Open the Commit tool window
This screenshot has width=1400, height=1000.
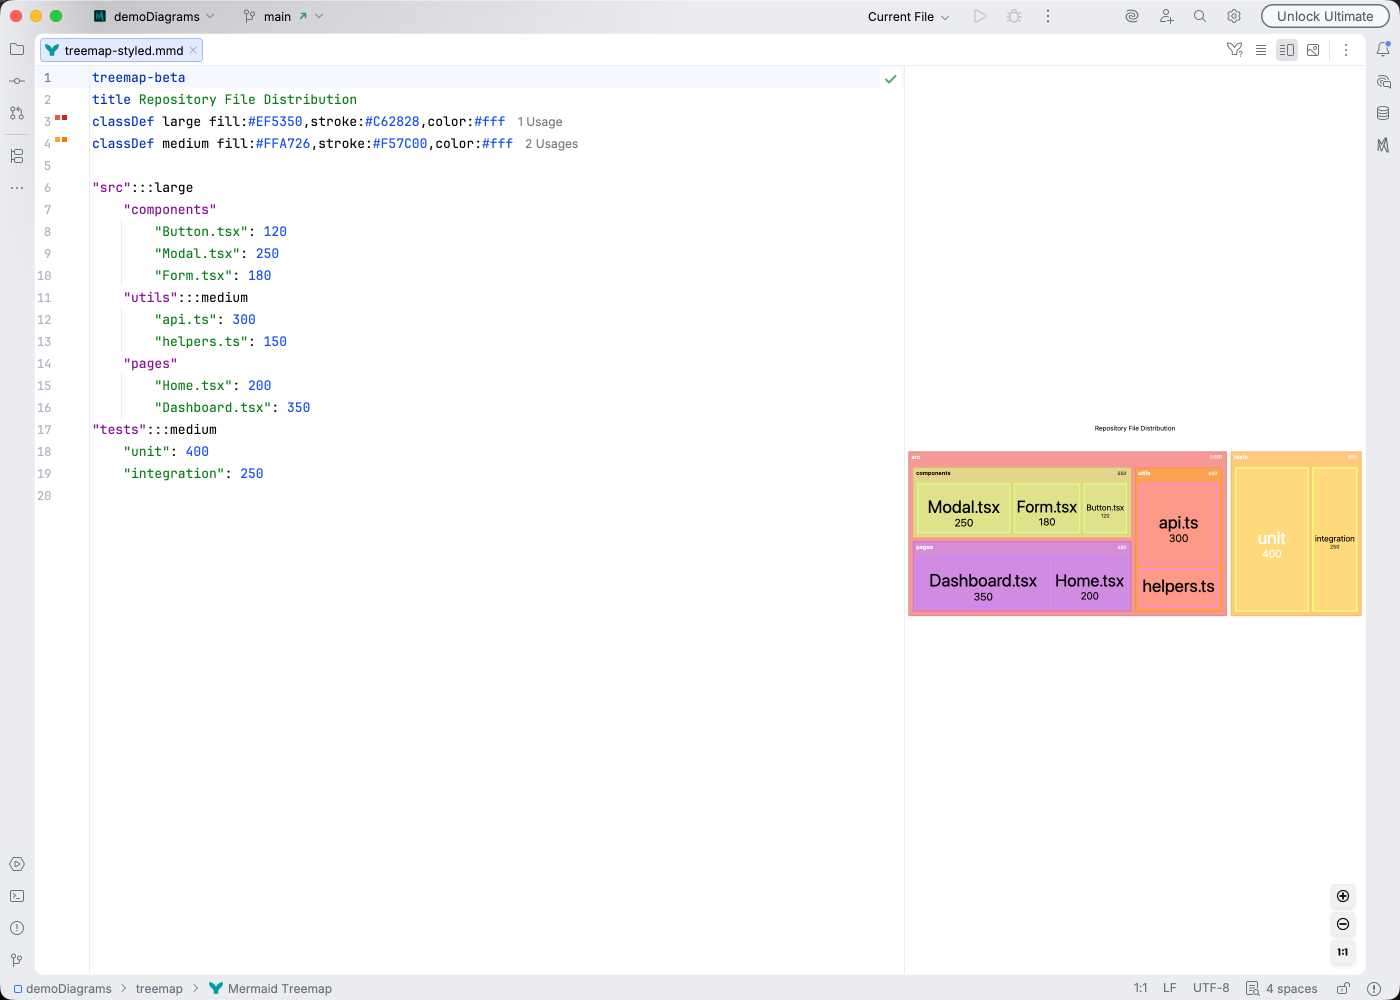coord(16,79)
